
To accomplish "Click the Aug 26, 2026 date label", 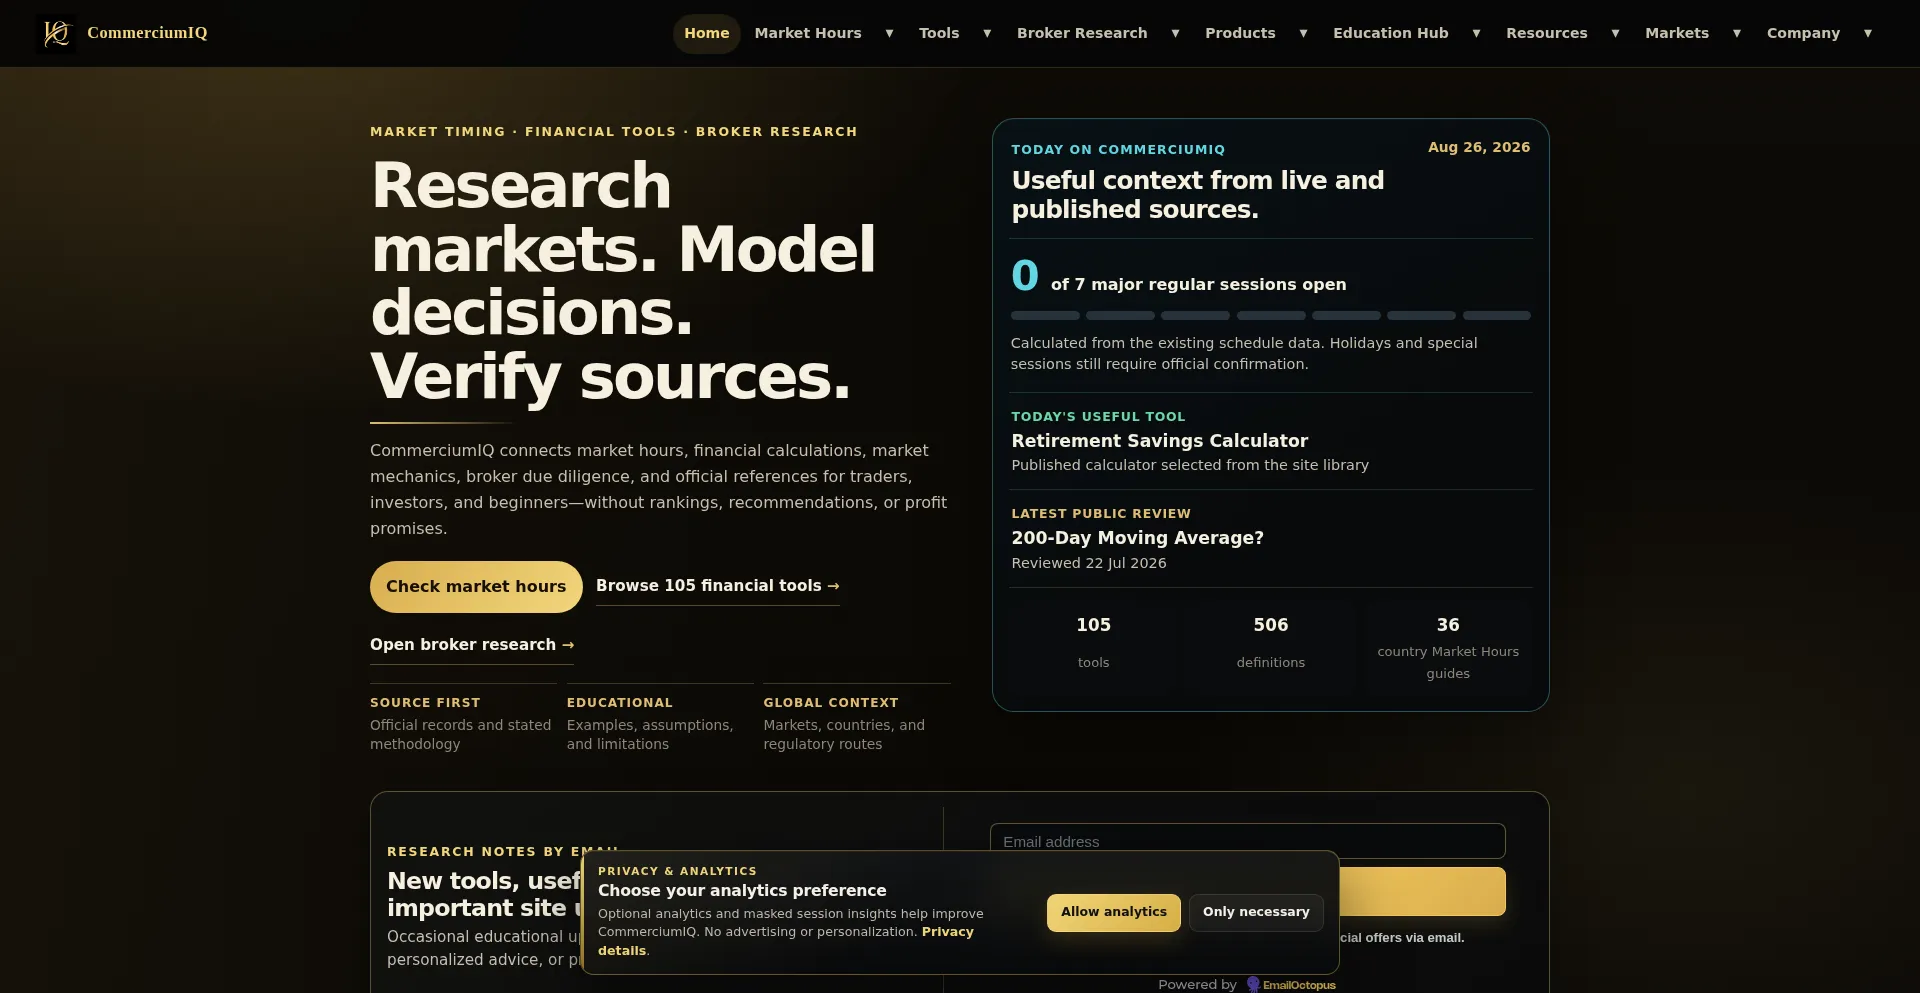I will (1478, 147).
